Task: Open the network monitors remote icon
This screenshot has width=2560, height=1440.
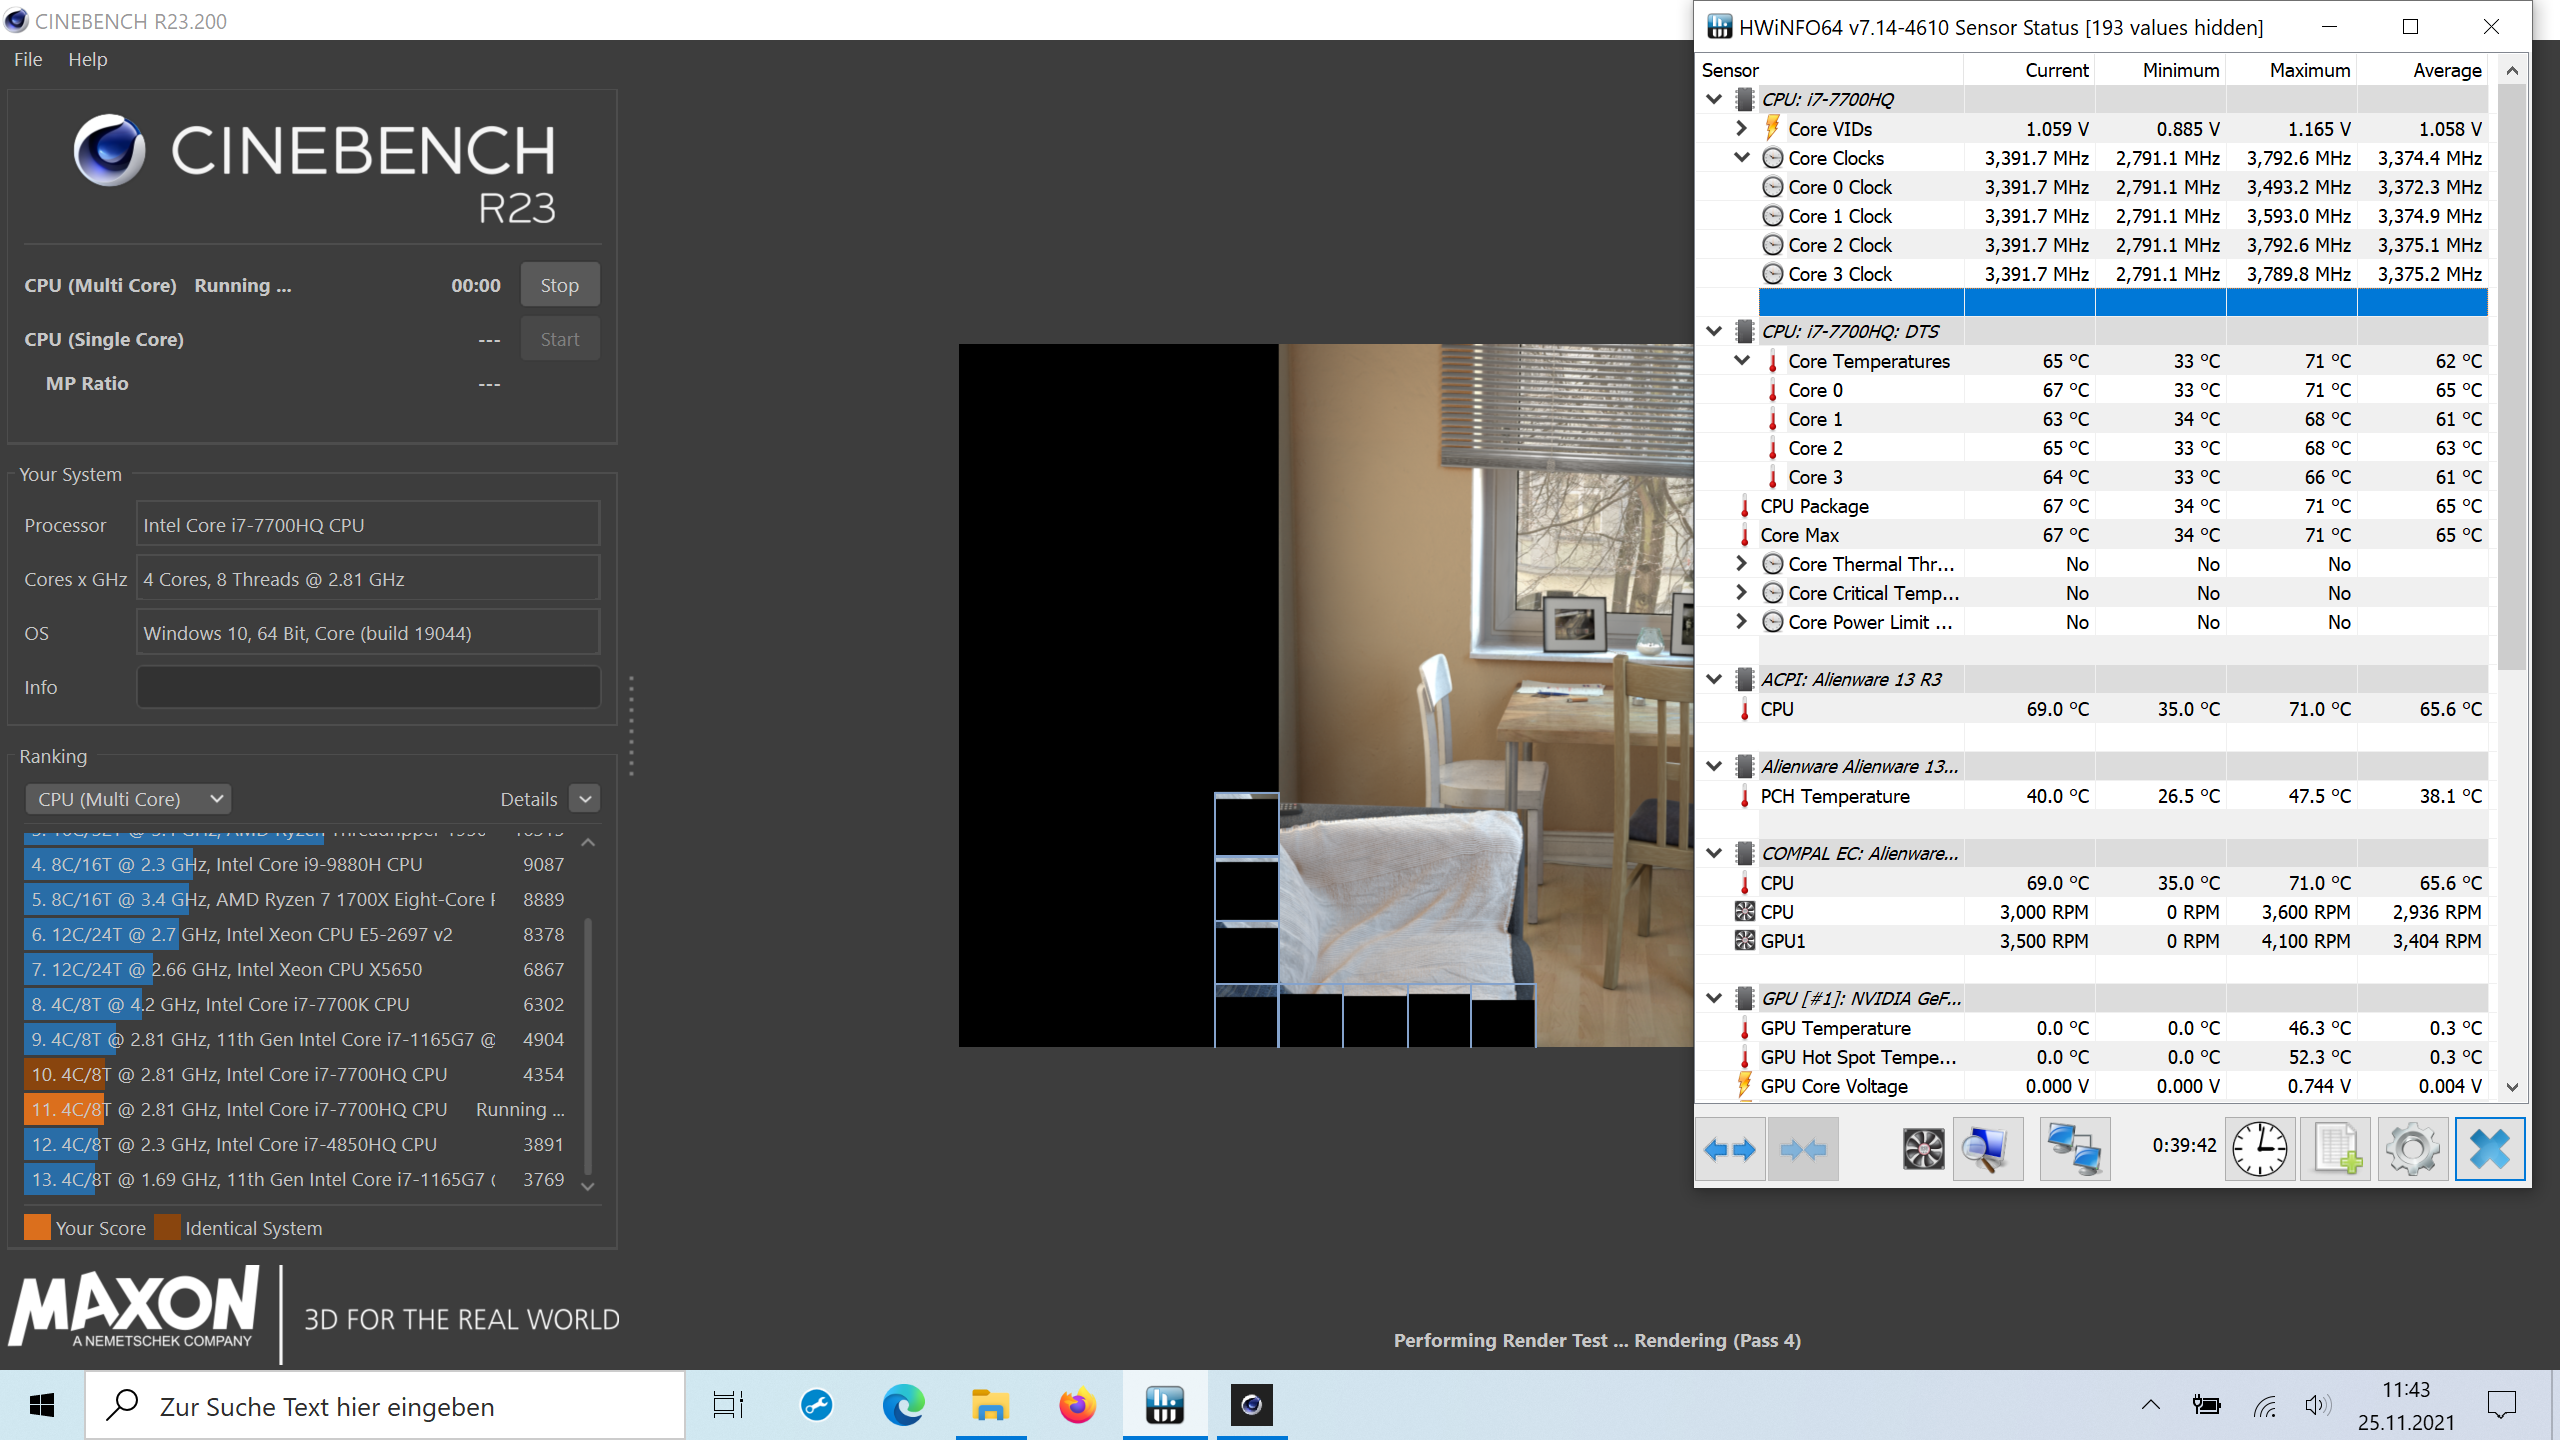Action: point(2074,1149)
